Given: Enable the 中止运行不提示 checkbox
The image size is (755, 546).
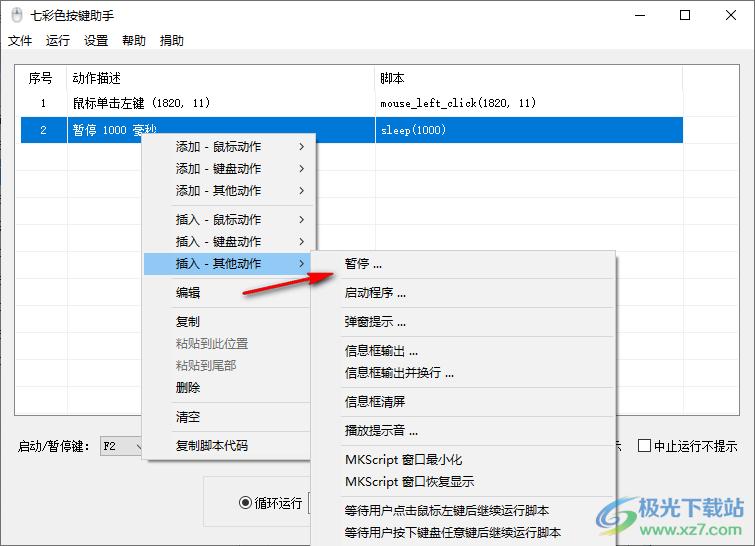Looking at the screenshot, I should [645, 446].
